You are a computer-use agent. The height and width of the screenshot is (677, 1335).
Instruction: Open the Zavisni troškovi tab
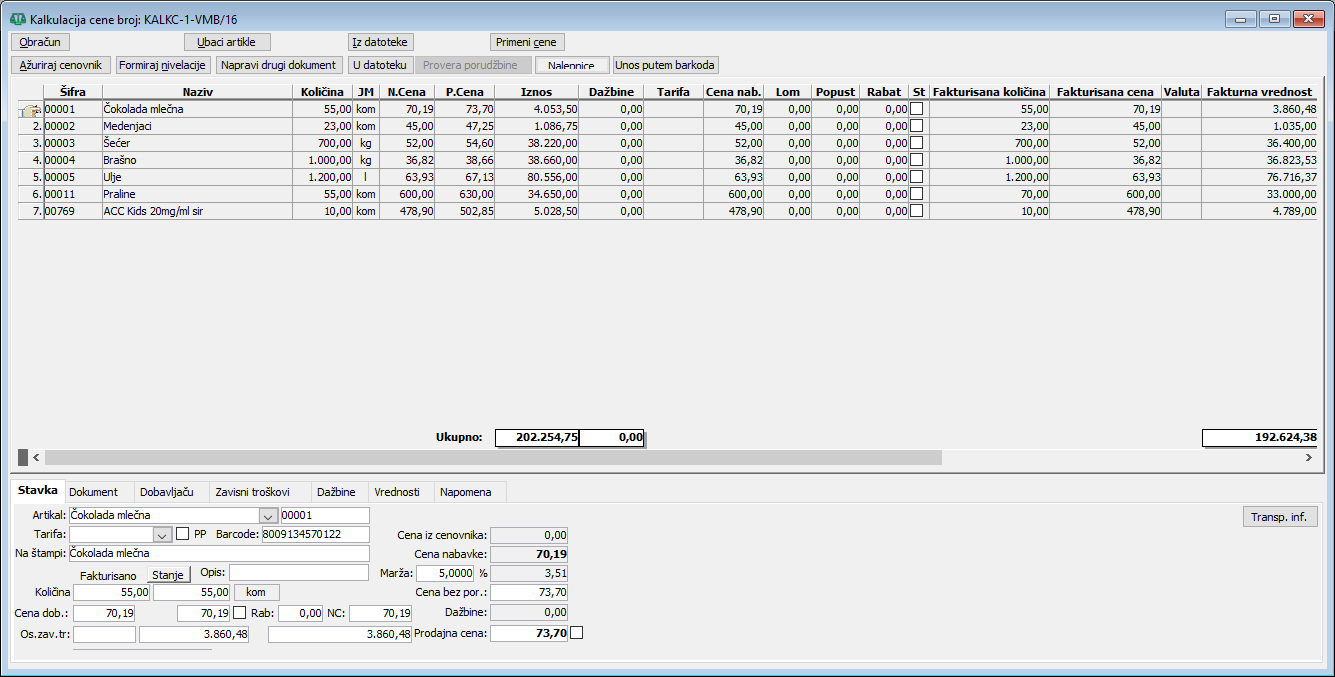tap(252, 492)
